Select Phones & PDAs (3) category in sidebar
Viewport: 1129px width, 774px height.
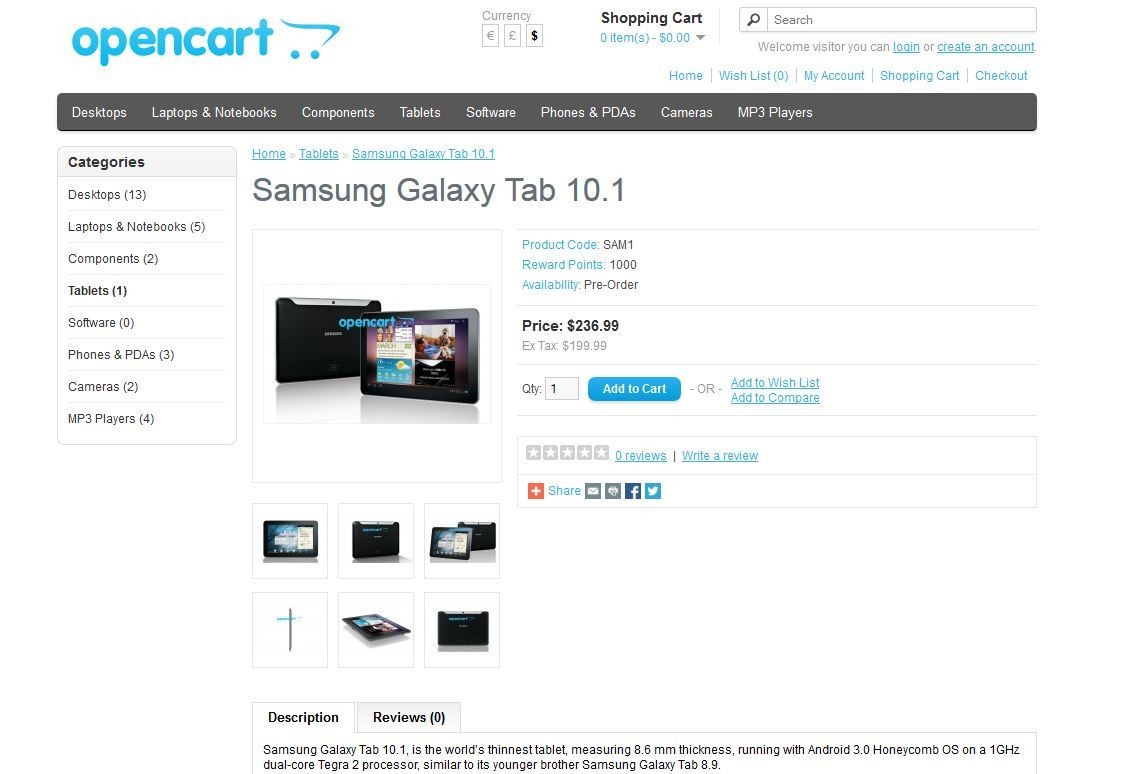click(121, 354)
